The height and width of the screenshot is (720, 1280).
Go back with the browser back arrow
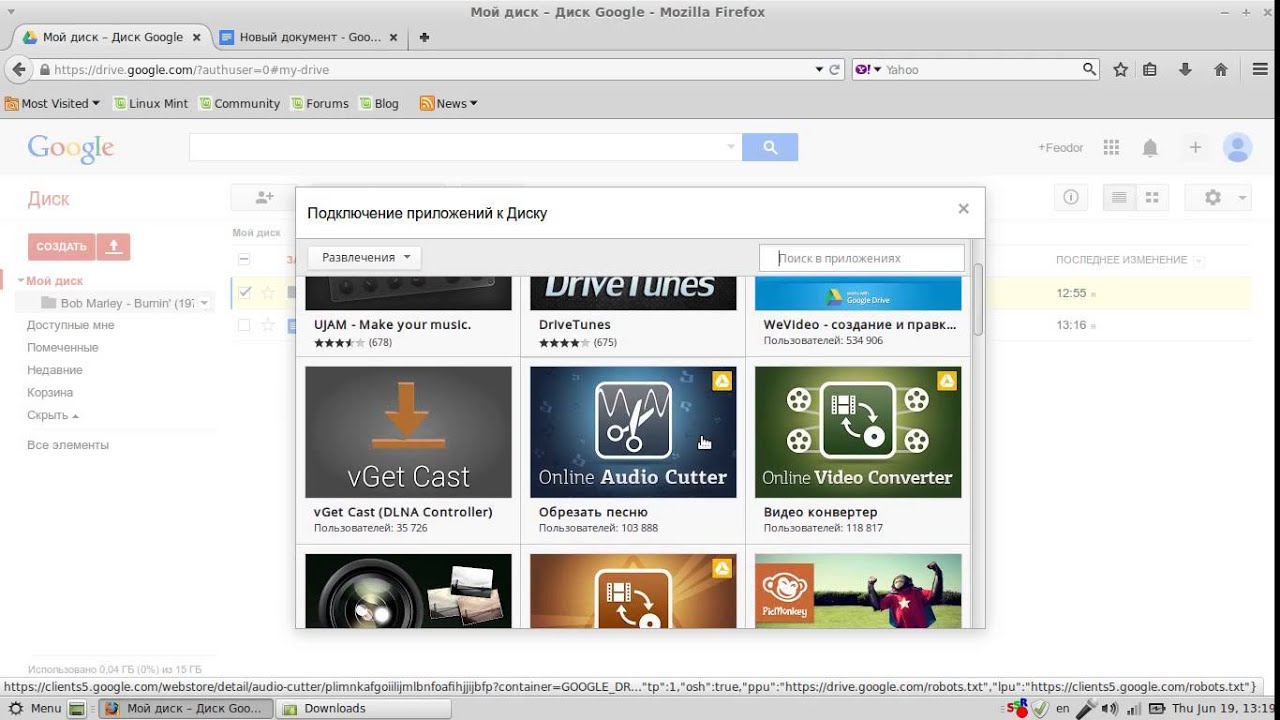click(x=18, y=70)
